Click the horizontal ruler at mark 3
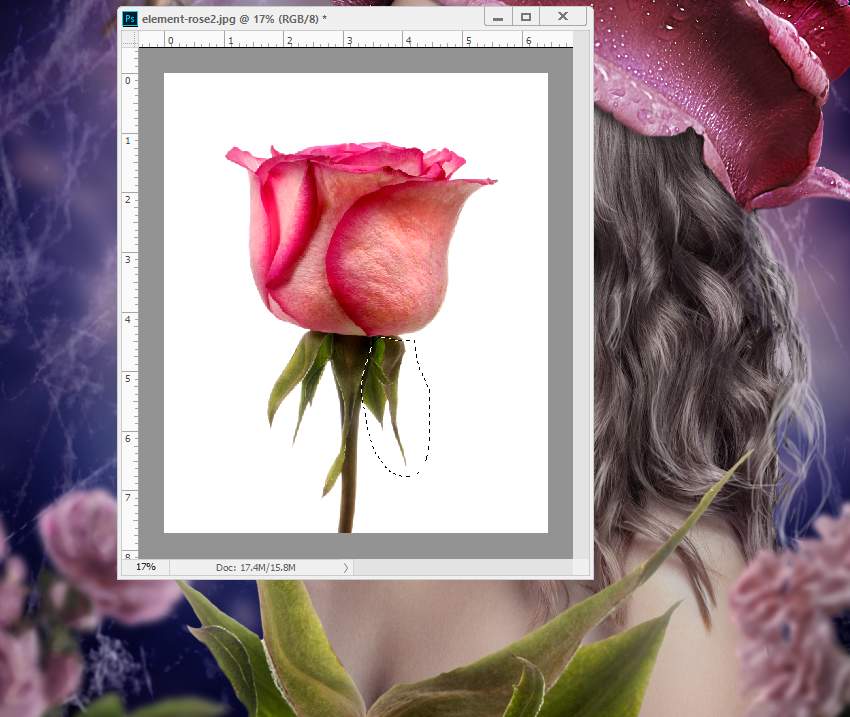This screenshot has width=850, height=717. 349,40
